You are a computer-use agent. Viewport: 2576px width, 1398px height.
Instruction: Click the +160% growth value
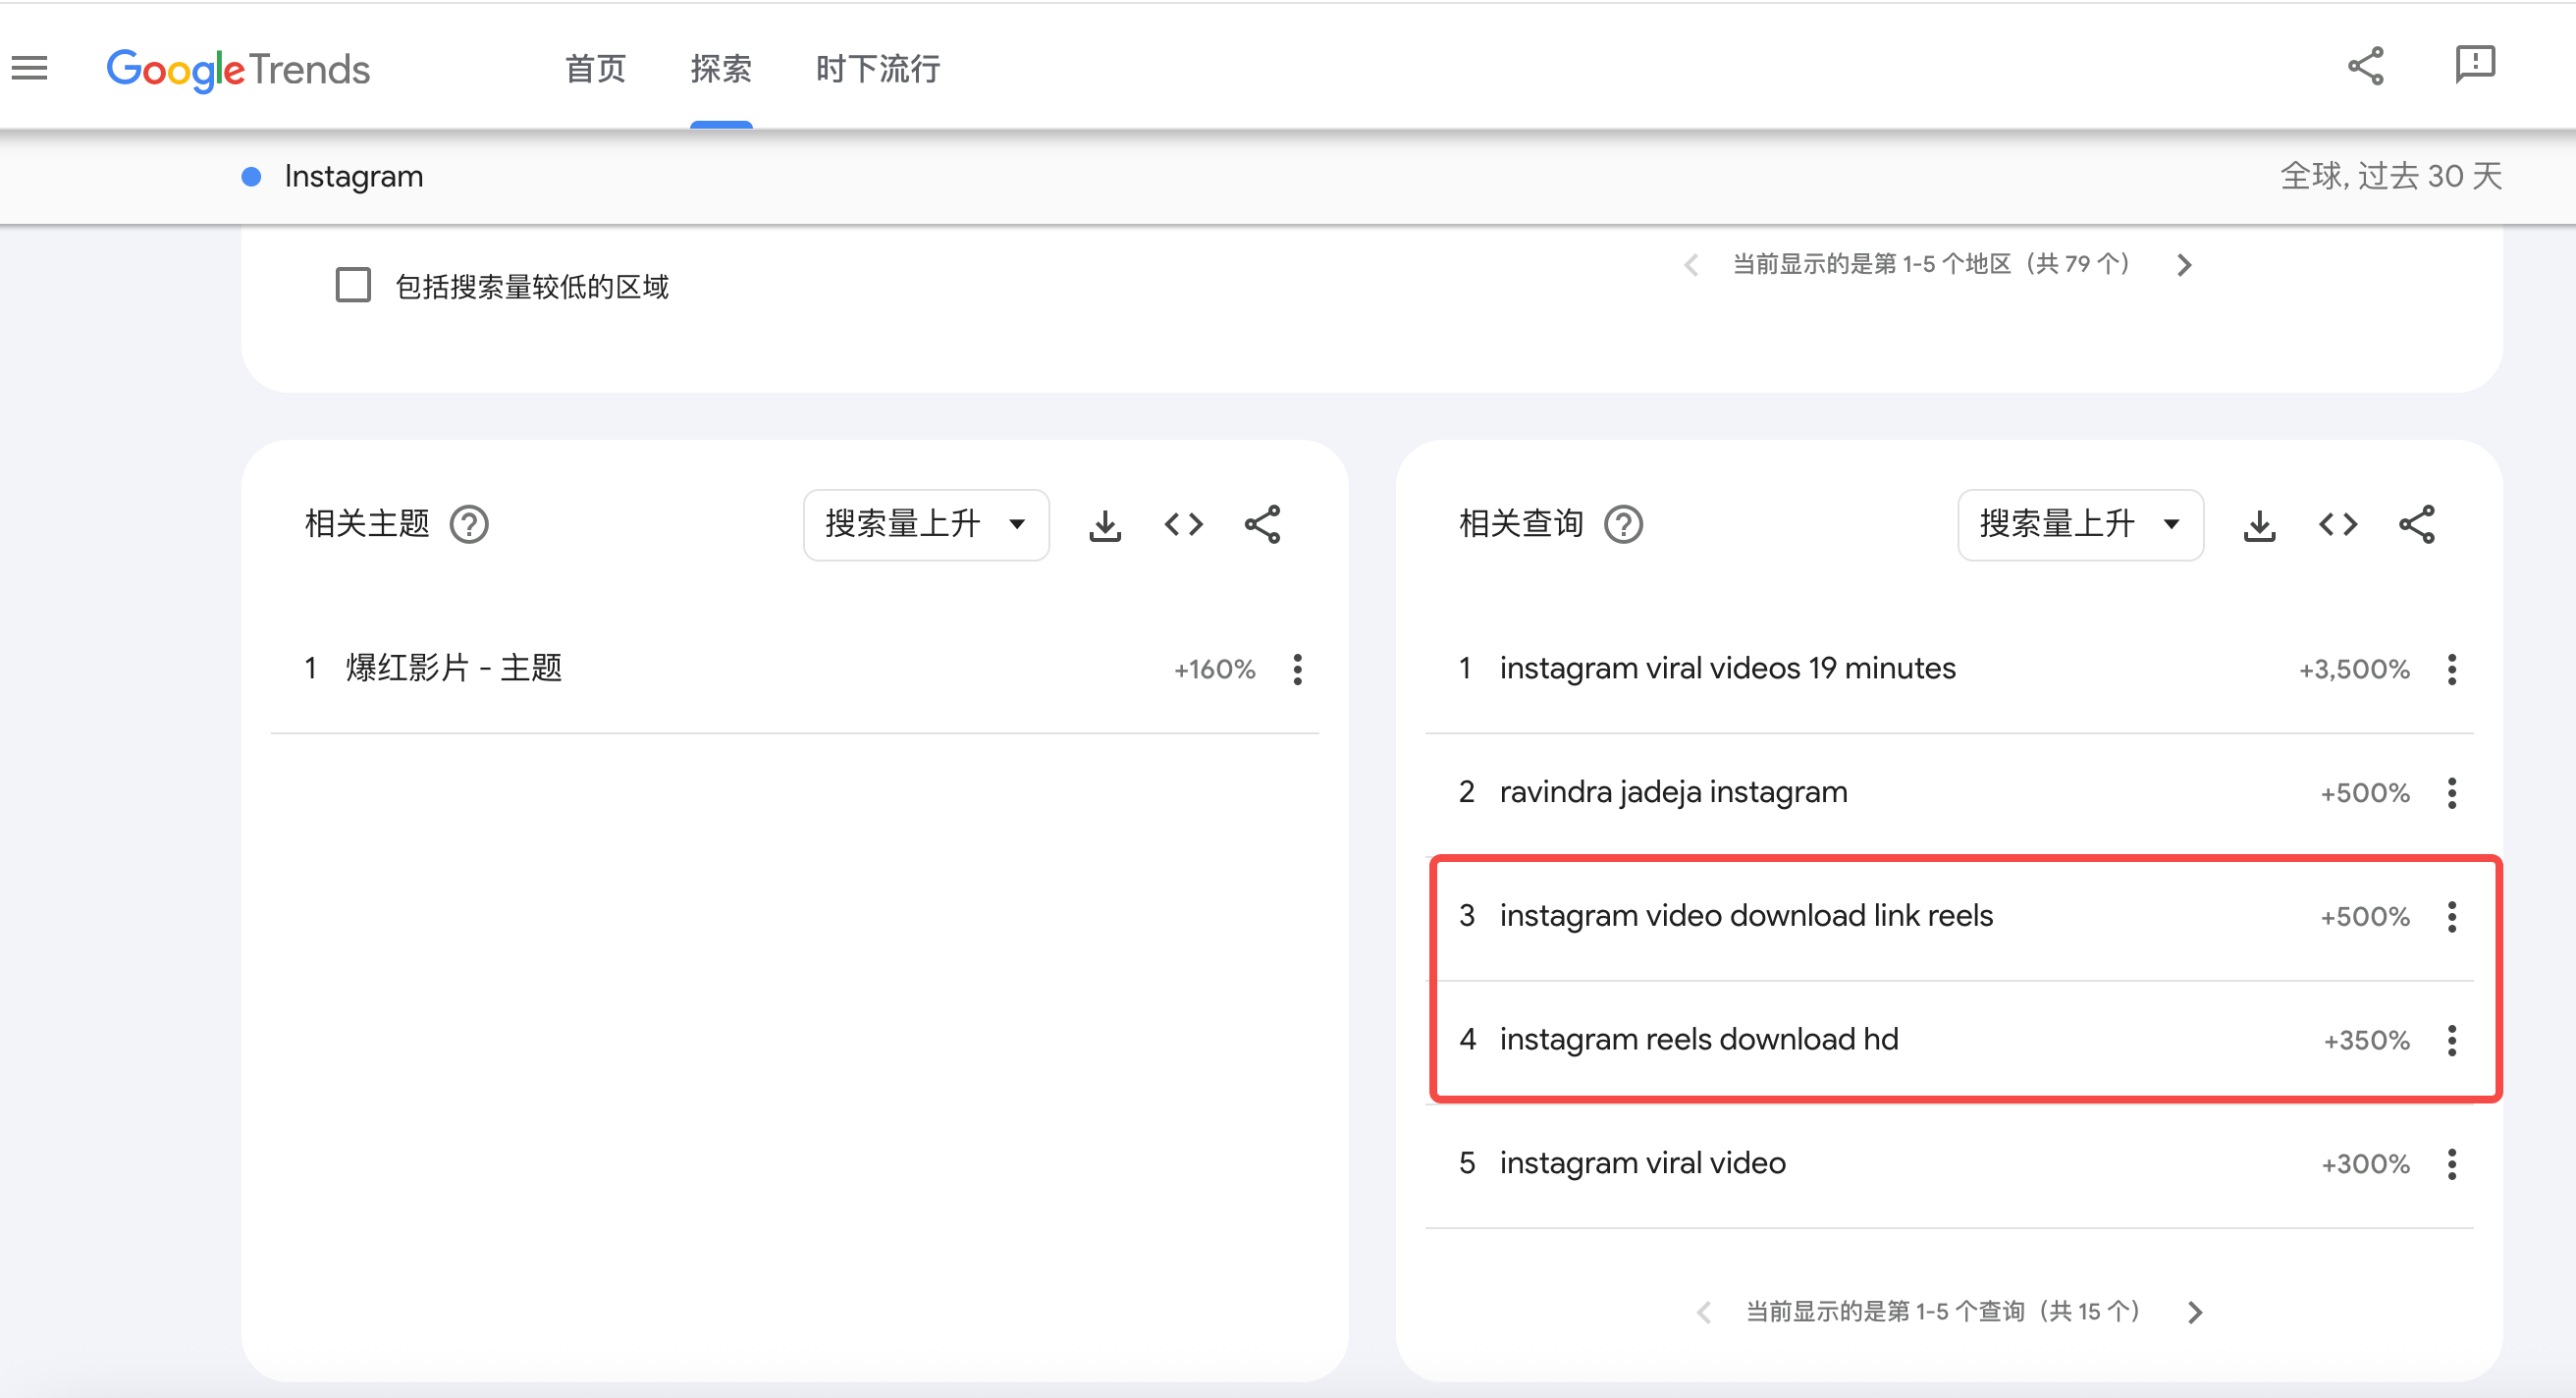click(1214, 669)
